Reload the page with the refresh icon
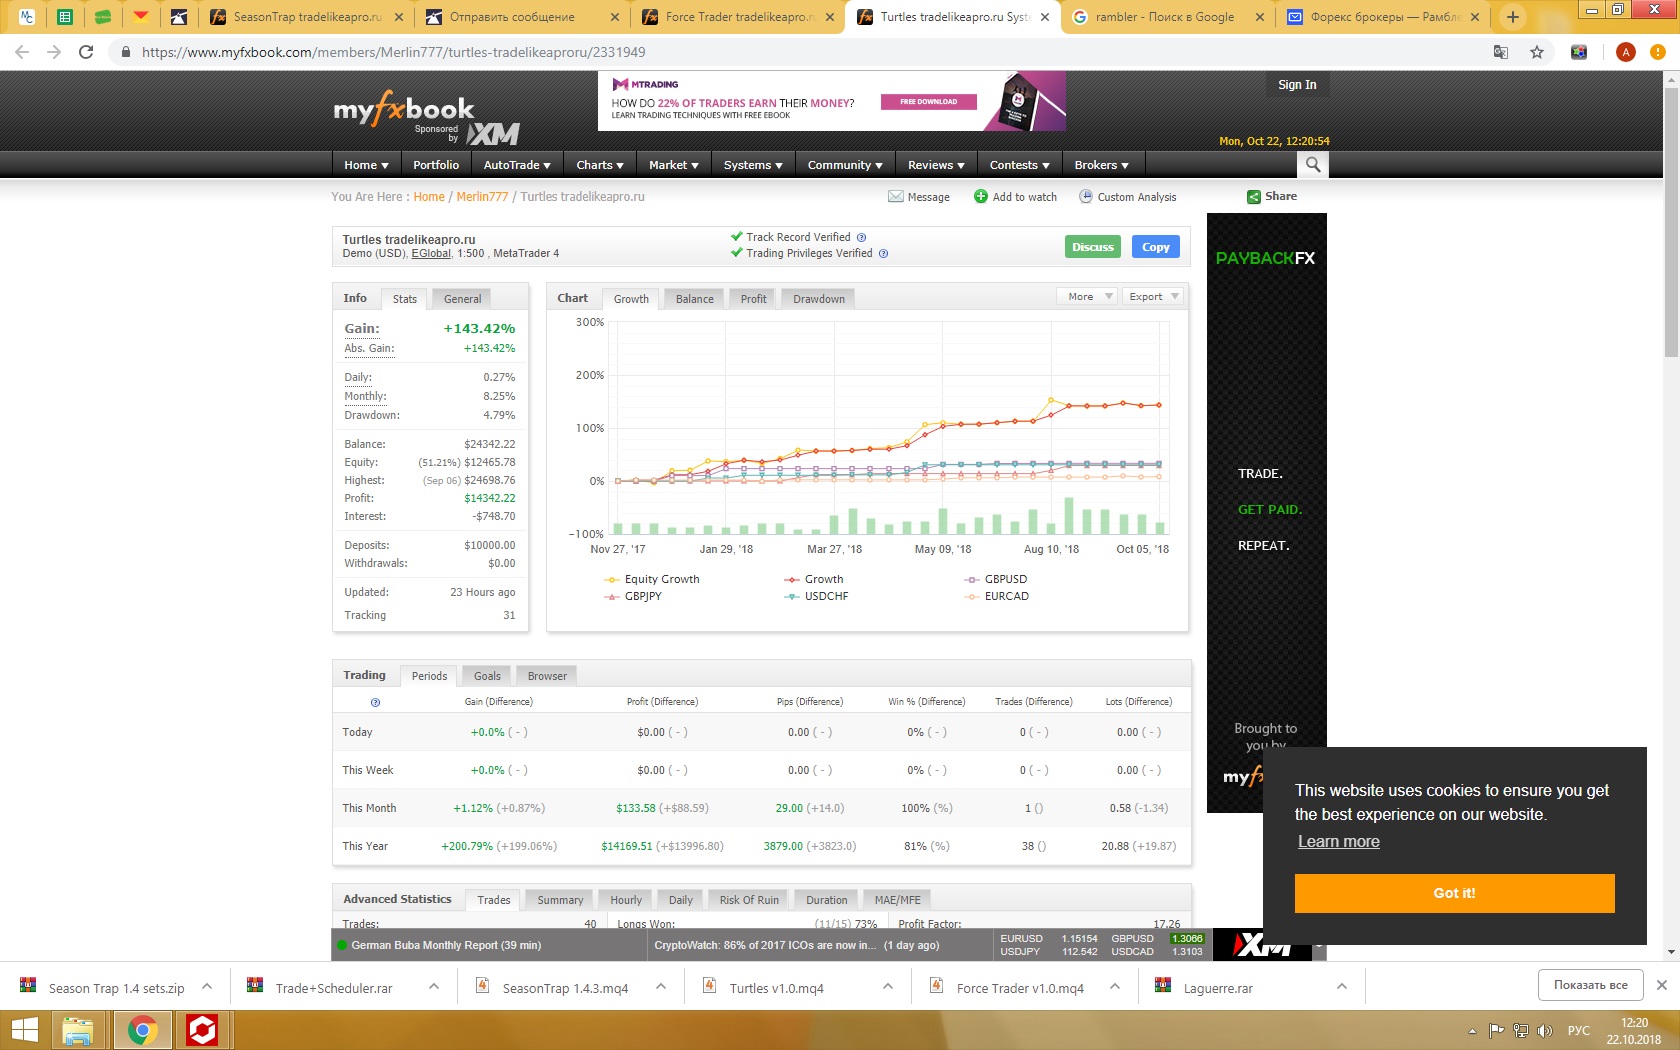1680x1050 pixels. pos(86,52)
